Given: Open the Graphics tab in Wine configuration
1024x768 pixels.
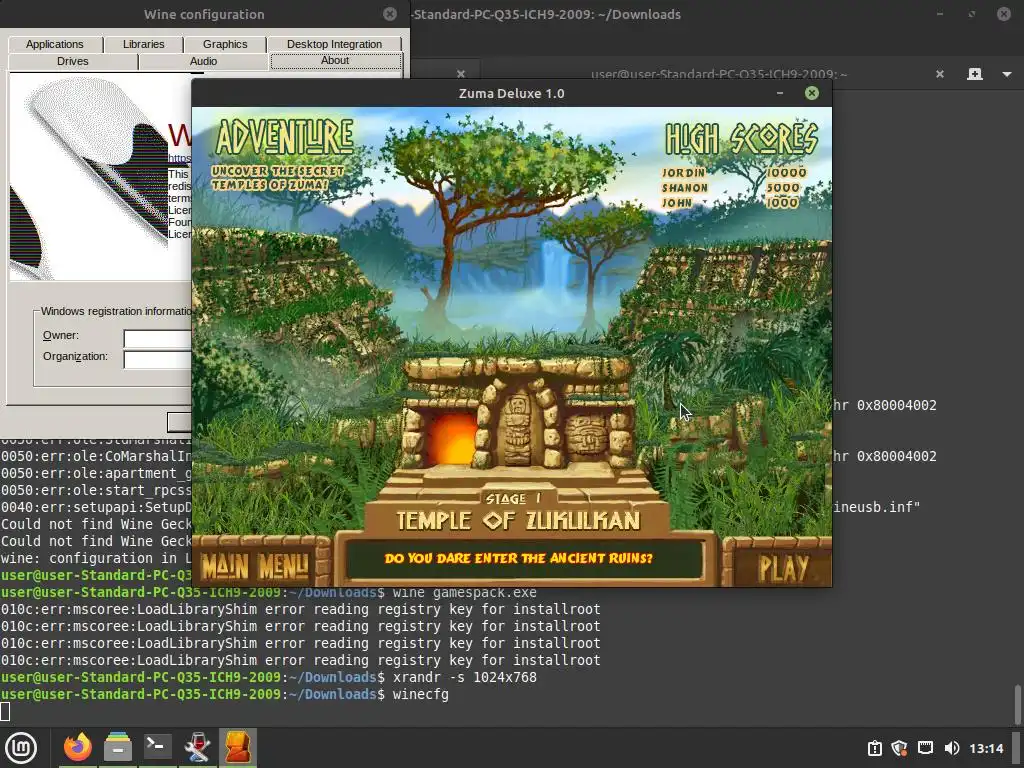Looking at the screenshot, I should point(225,44).
